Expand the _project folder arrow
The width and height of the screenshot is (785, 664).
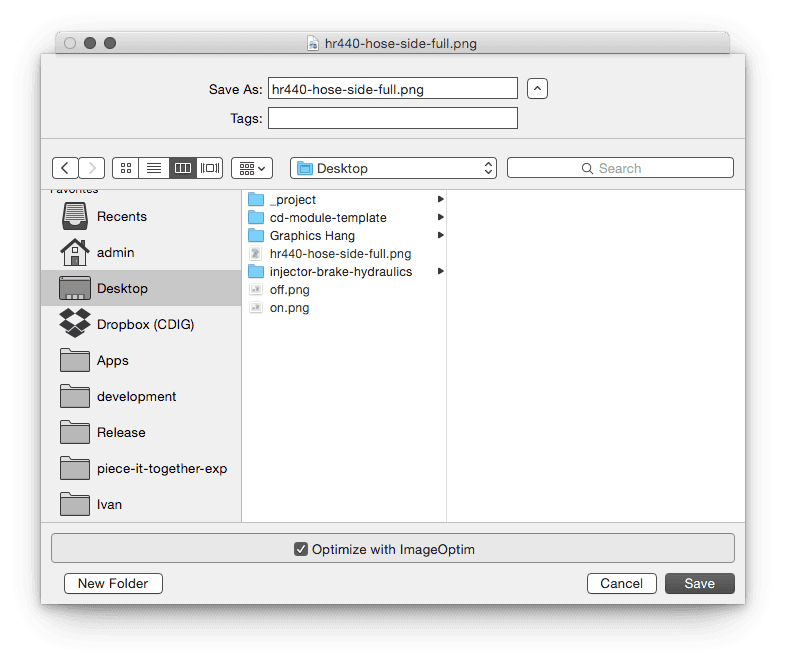pyautogui.click(x=440, y=200)
